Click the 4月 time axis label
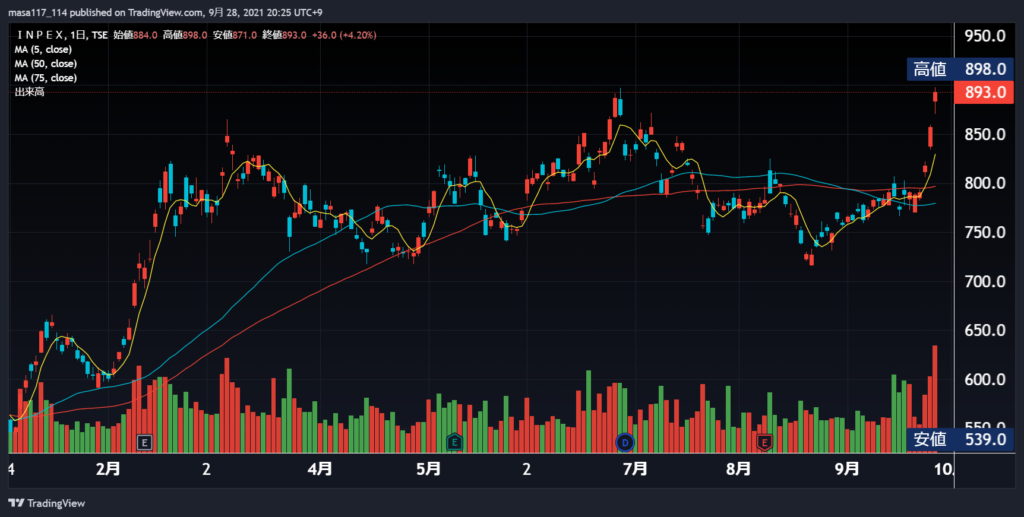Screen dimensions: 1024x517 coord(319,469)
